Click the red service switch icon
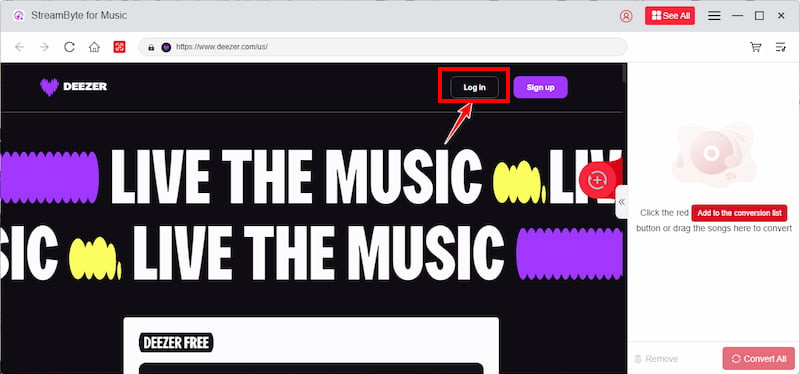This screenshot has width=800, height=374. (119, 47)
